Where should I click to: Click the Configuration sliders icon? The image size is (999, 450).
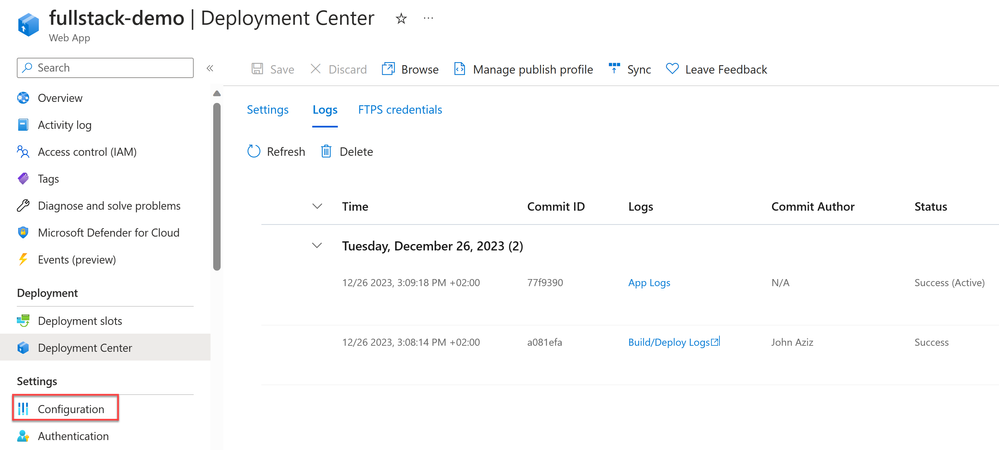point(24,409)
